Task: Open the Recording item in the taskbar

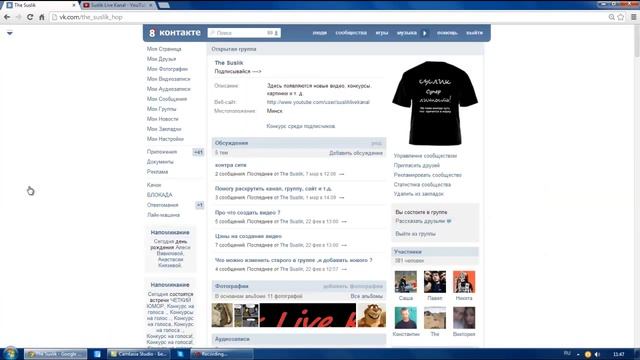Action: pyautogui.click(x=222, y=354)
